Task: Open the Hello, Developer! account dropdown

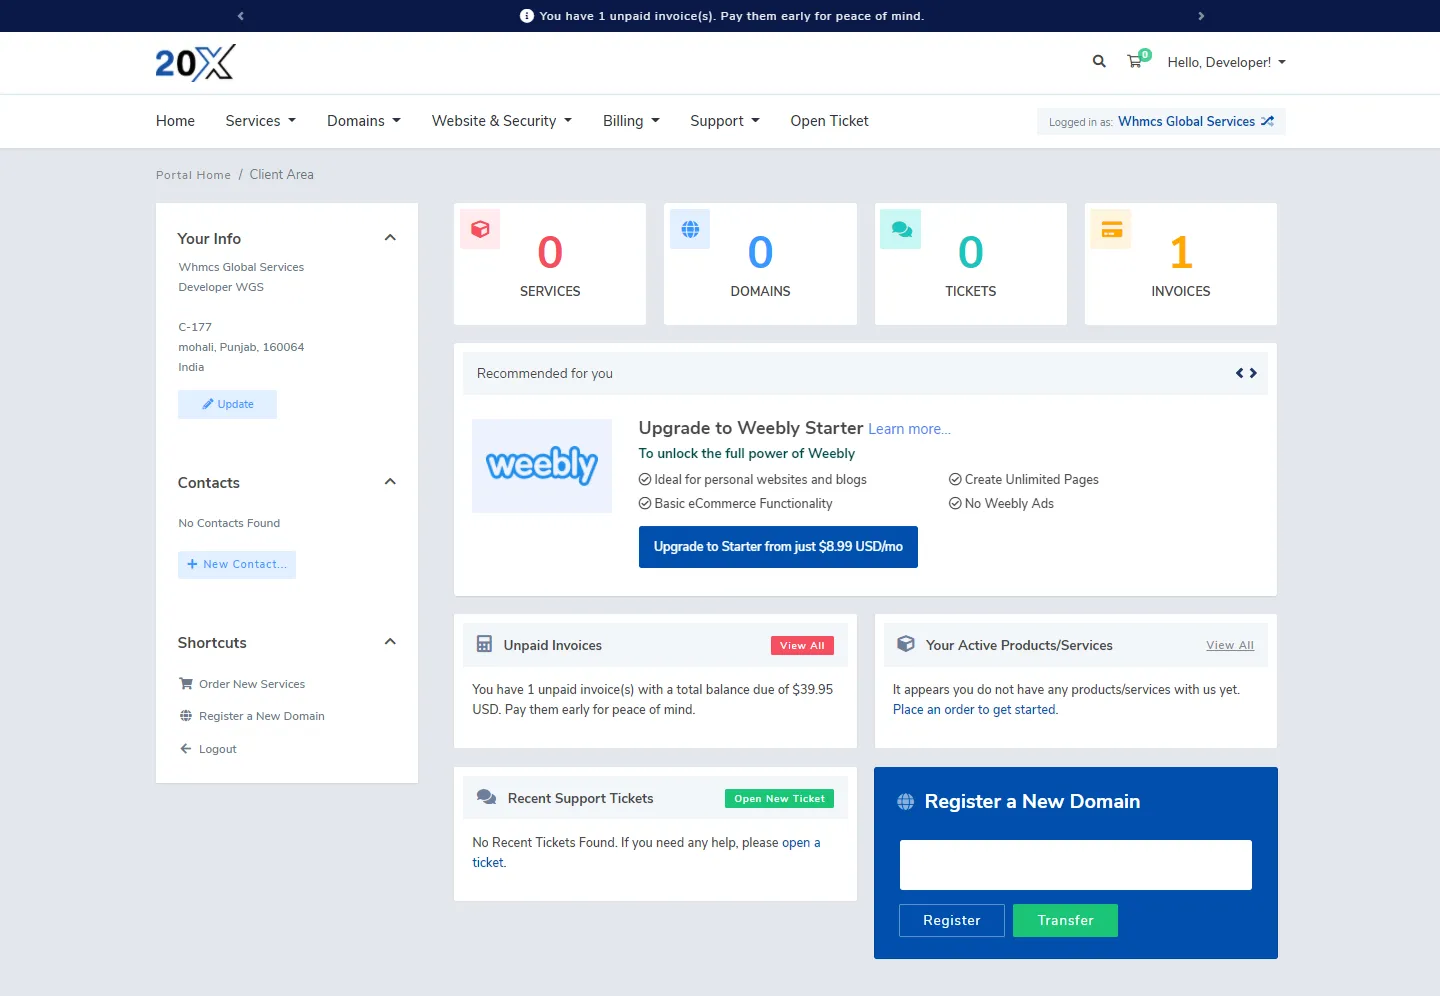Action: pyautogui.click(x=1226, y=62)
